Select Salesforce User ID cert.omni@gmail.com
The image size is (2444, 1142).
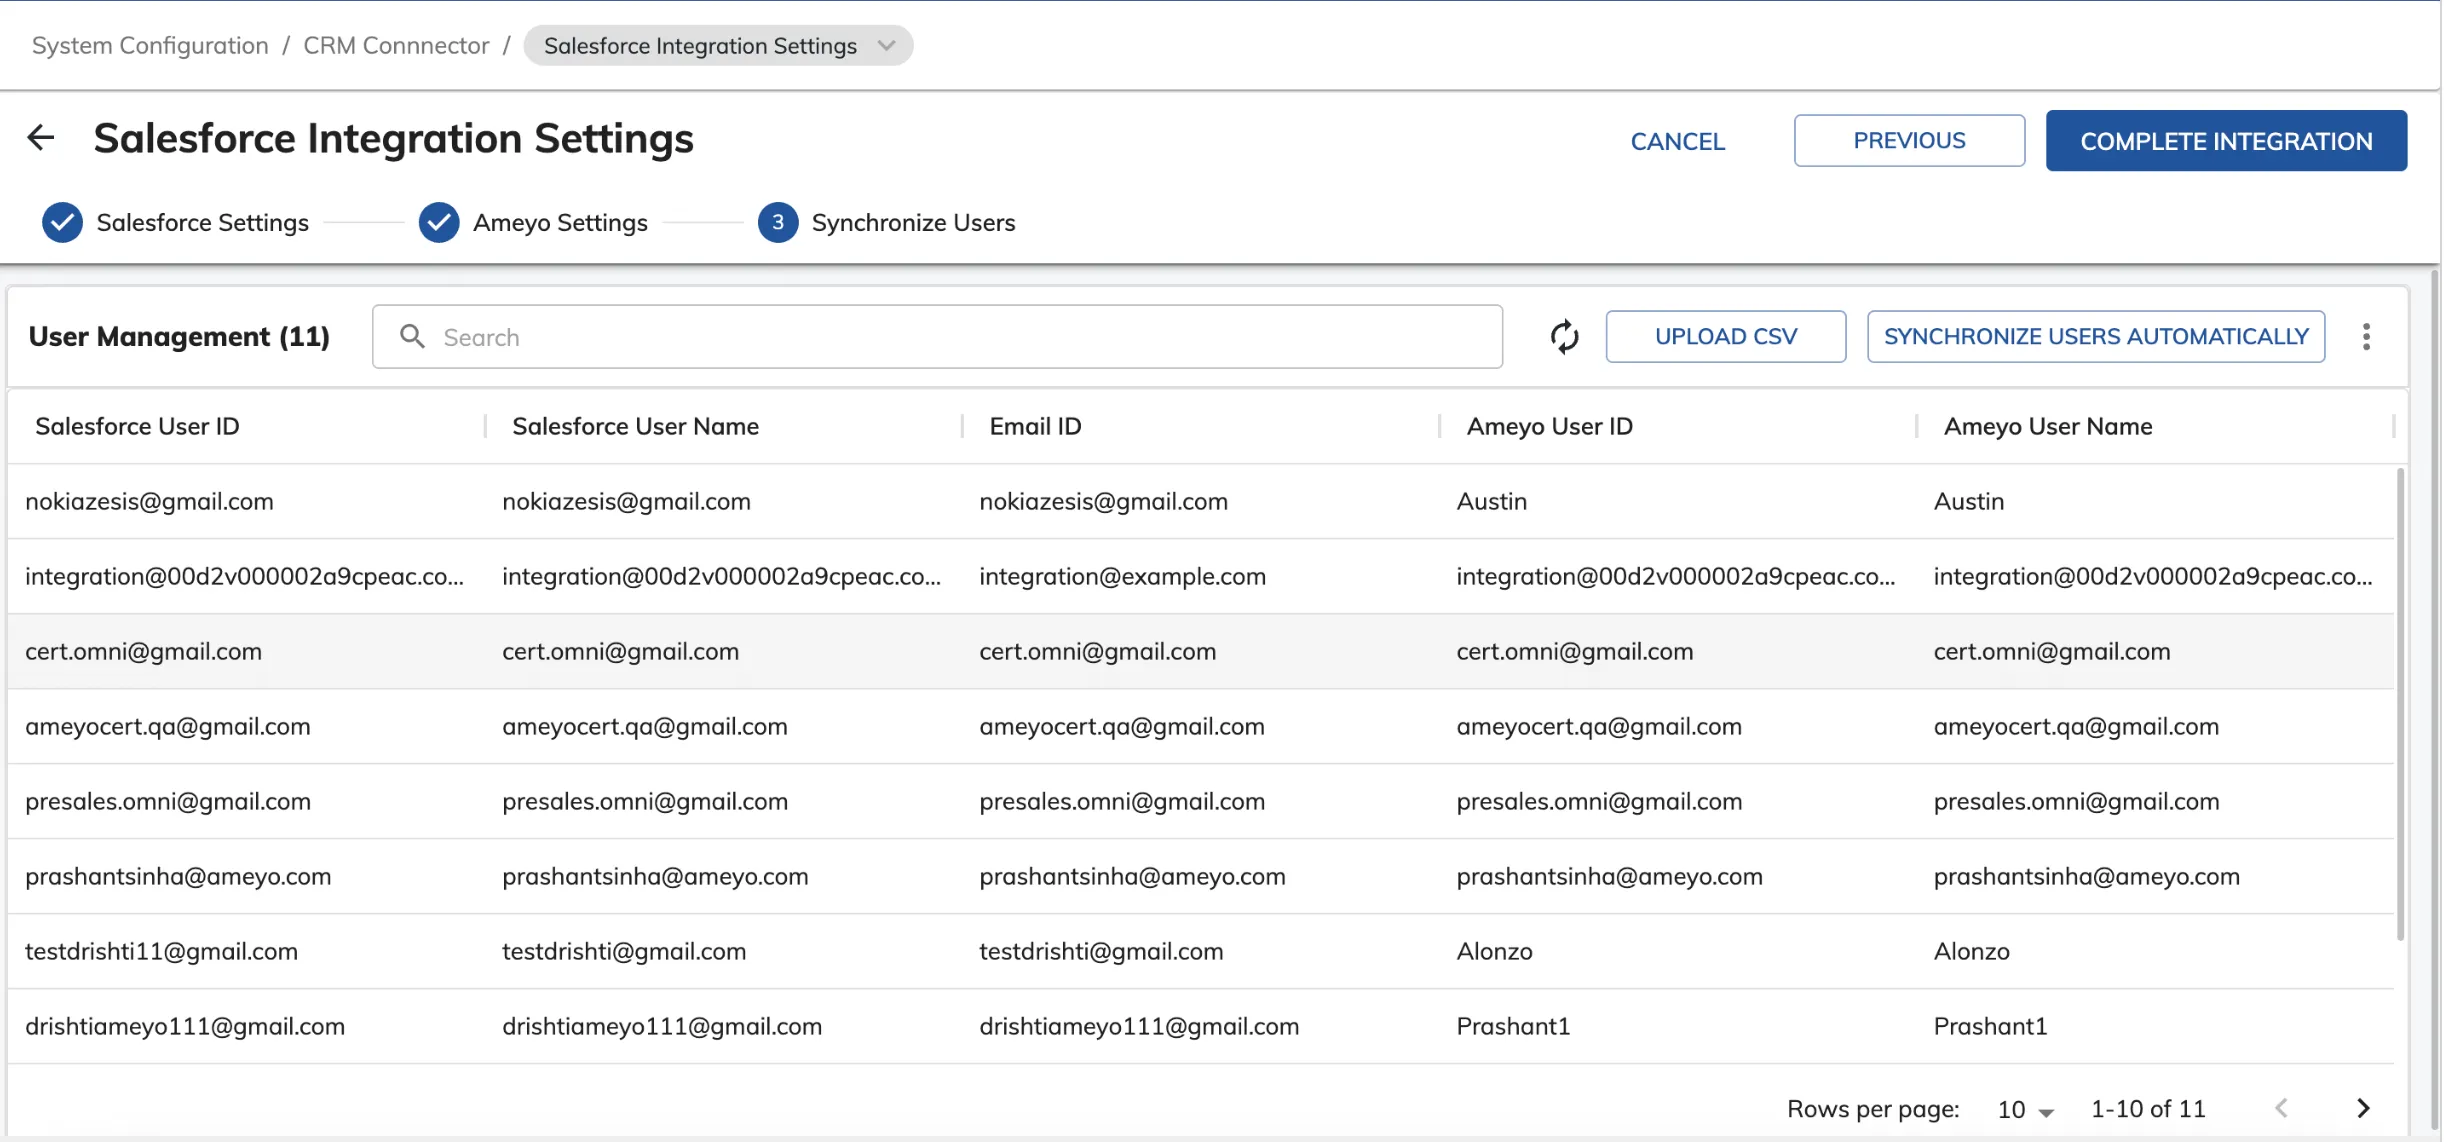(x=143, y=652)
